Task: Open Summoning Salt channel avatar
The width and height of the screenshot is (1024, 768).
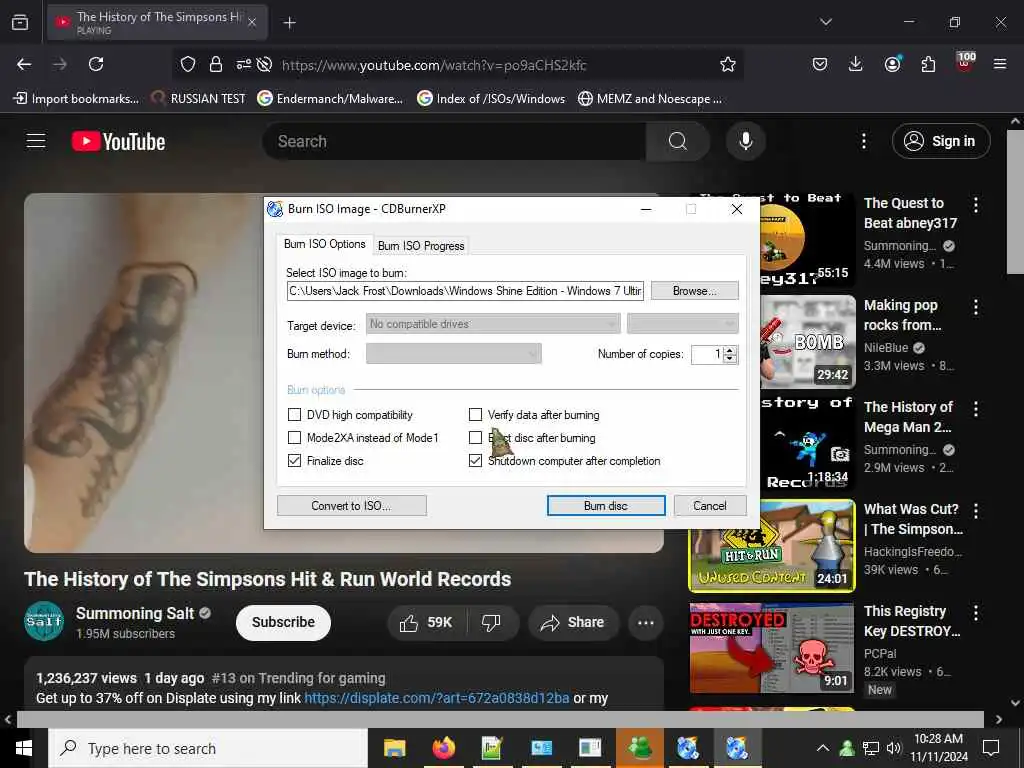Action: click(x=44, y=621)
